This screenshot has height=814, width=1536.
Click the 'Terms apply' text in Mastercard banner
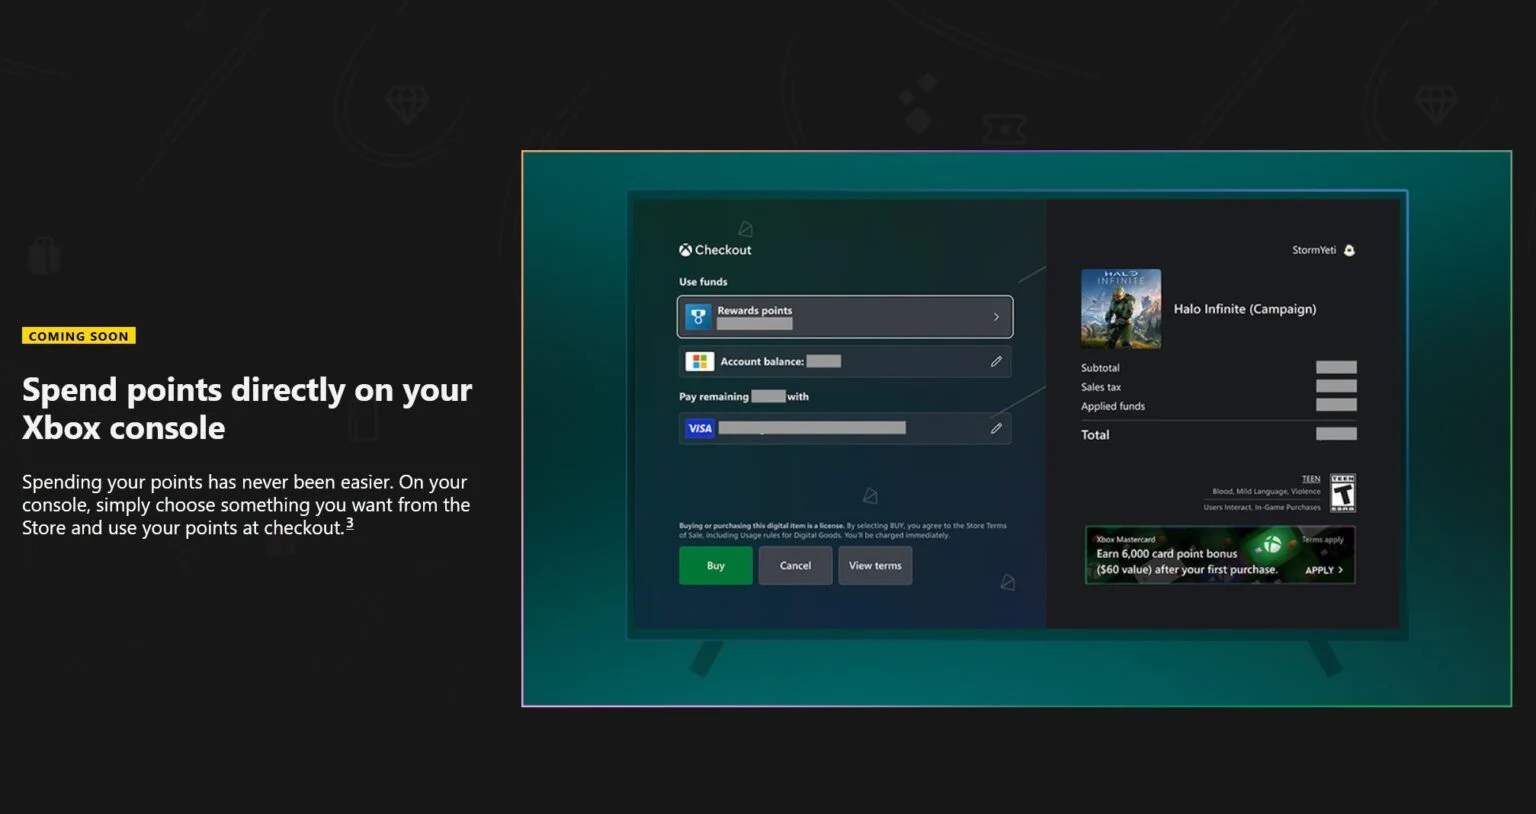[x=1323, y=540]
